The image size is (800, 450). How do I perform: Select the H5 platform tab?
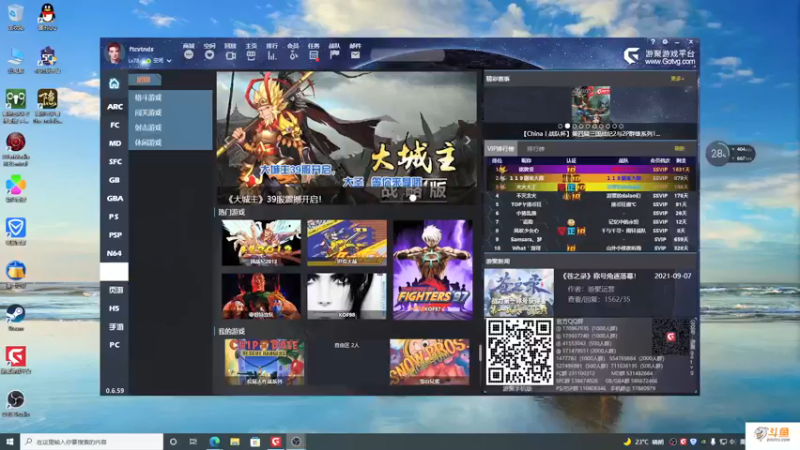click(x=115, y=308)
